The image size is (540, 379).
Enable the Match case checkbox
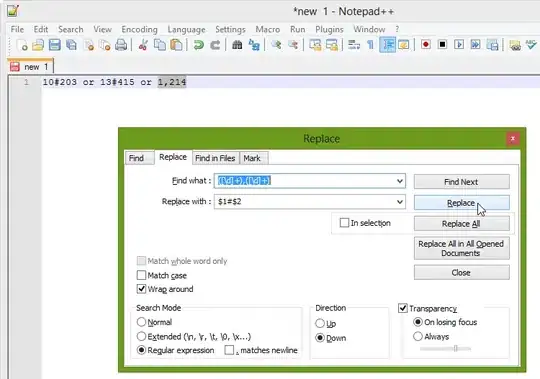click(141, 275)
